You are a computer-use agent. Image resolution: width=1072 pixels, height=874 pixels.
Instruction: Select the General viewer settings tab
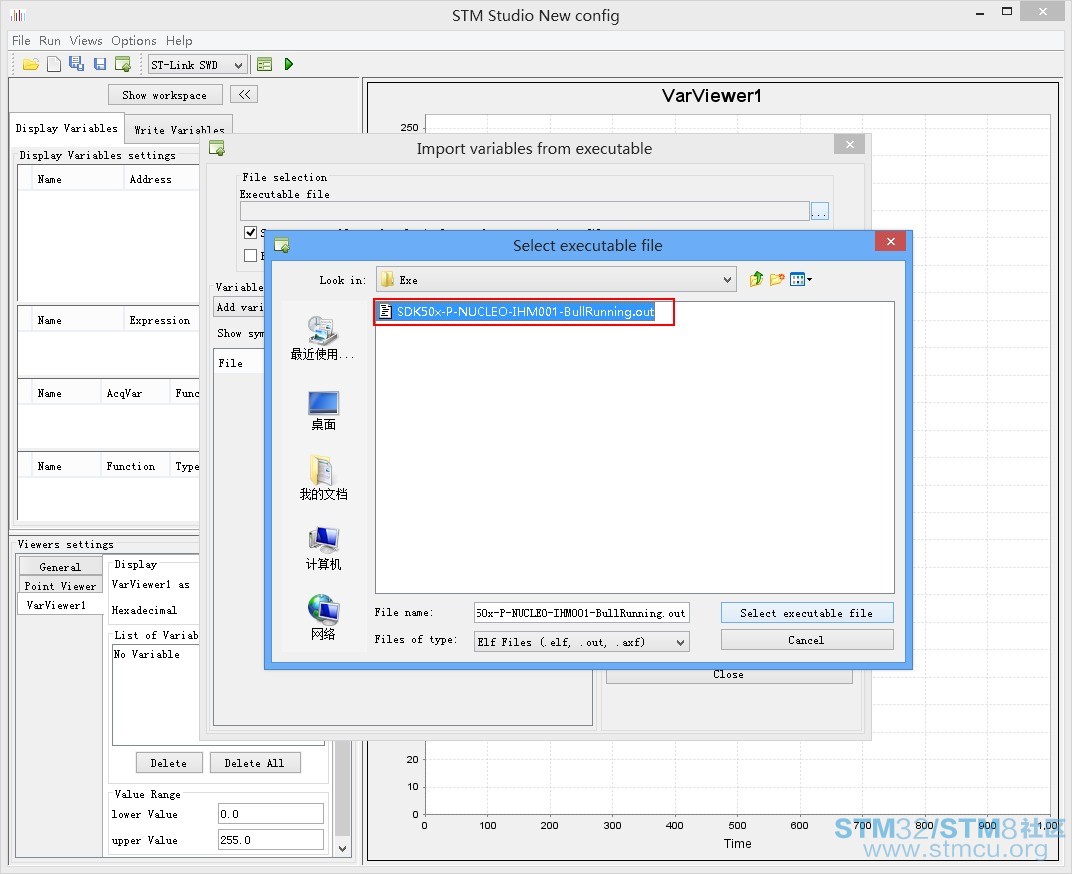click(60, 566)
